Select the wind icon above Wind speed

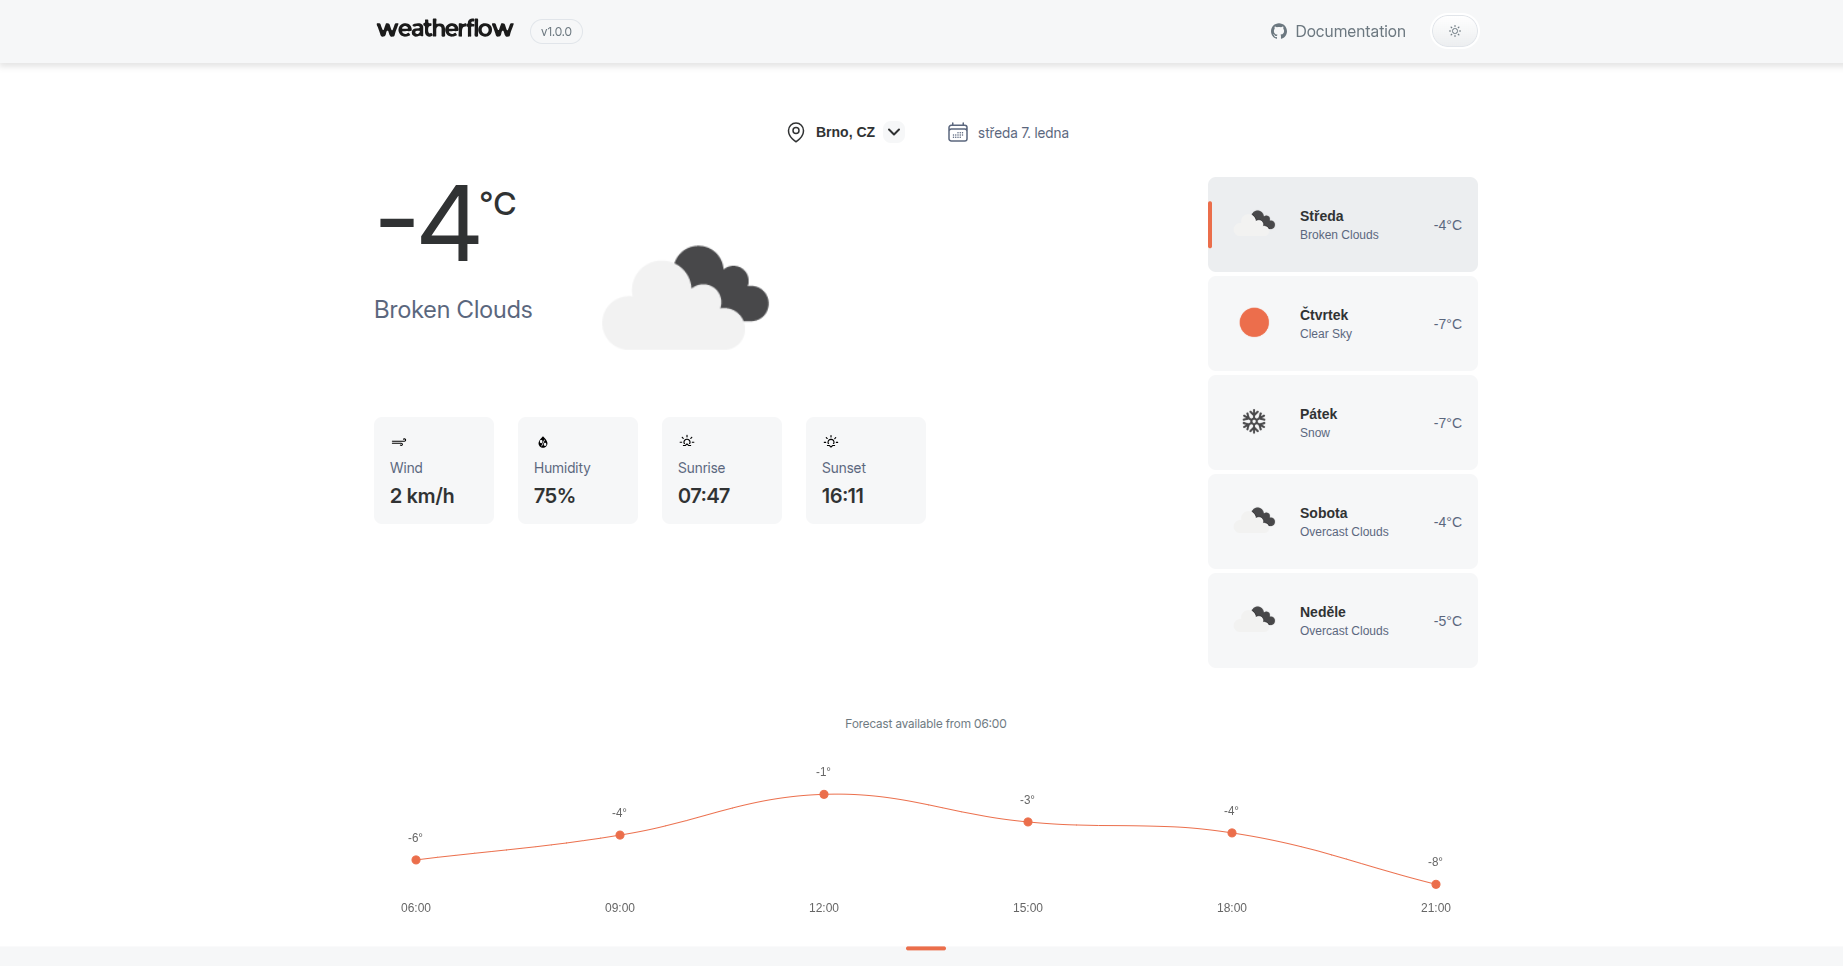point(398,442)
